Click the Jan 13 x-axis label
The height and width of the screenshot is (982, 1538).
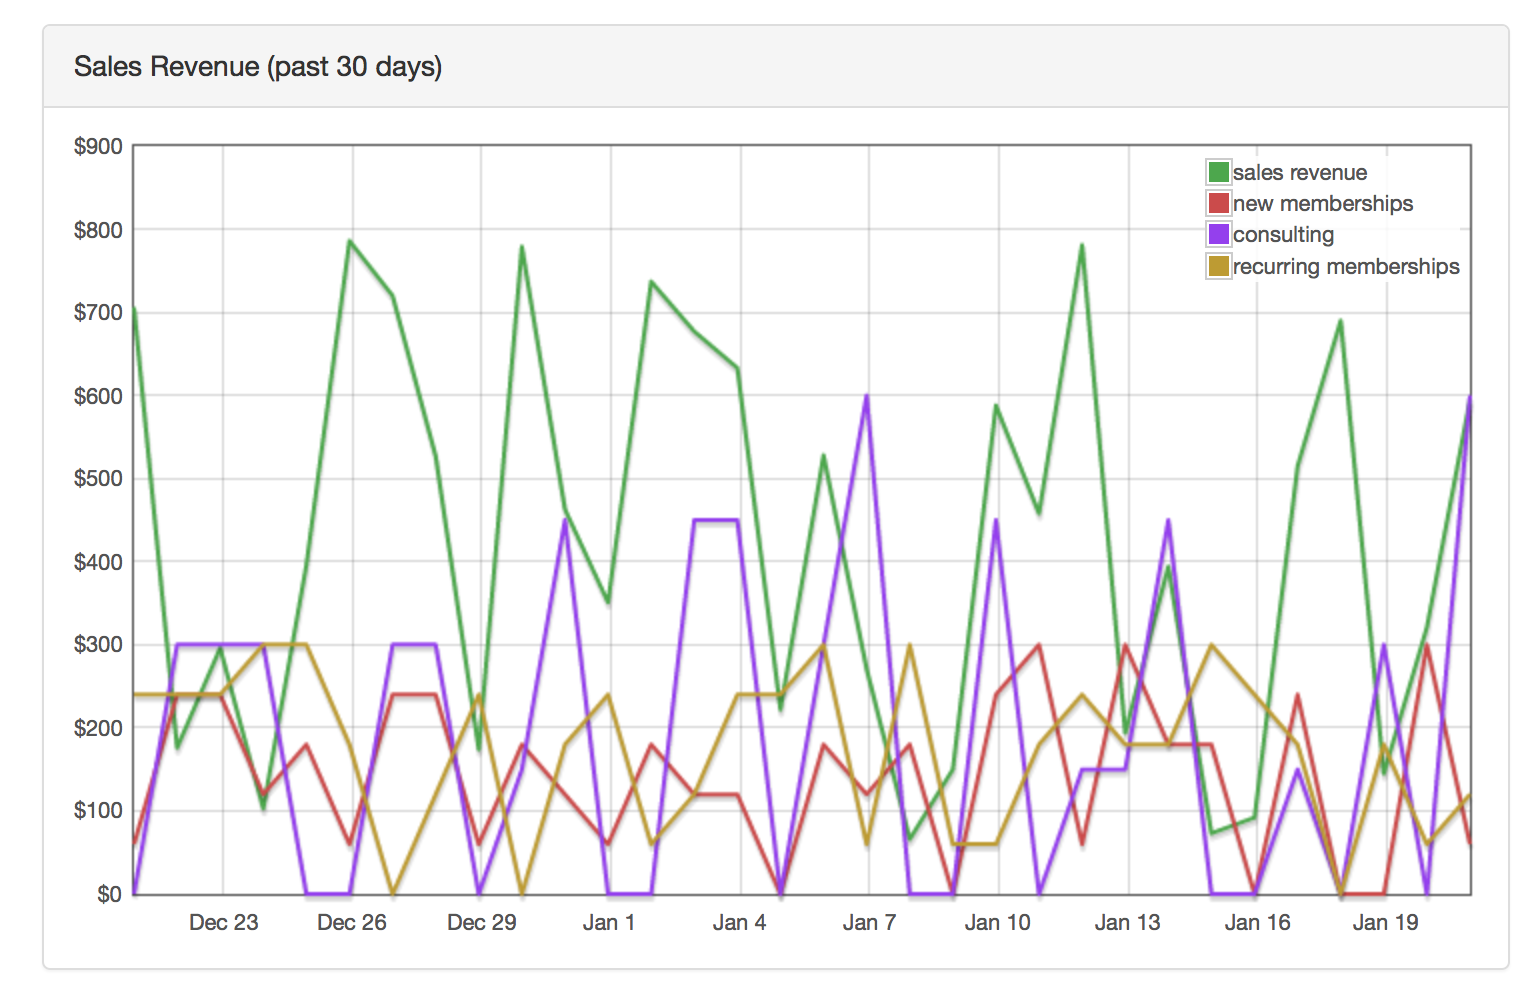click(1127, 922)
